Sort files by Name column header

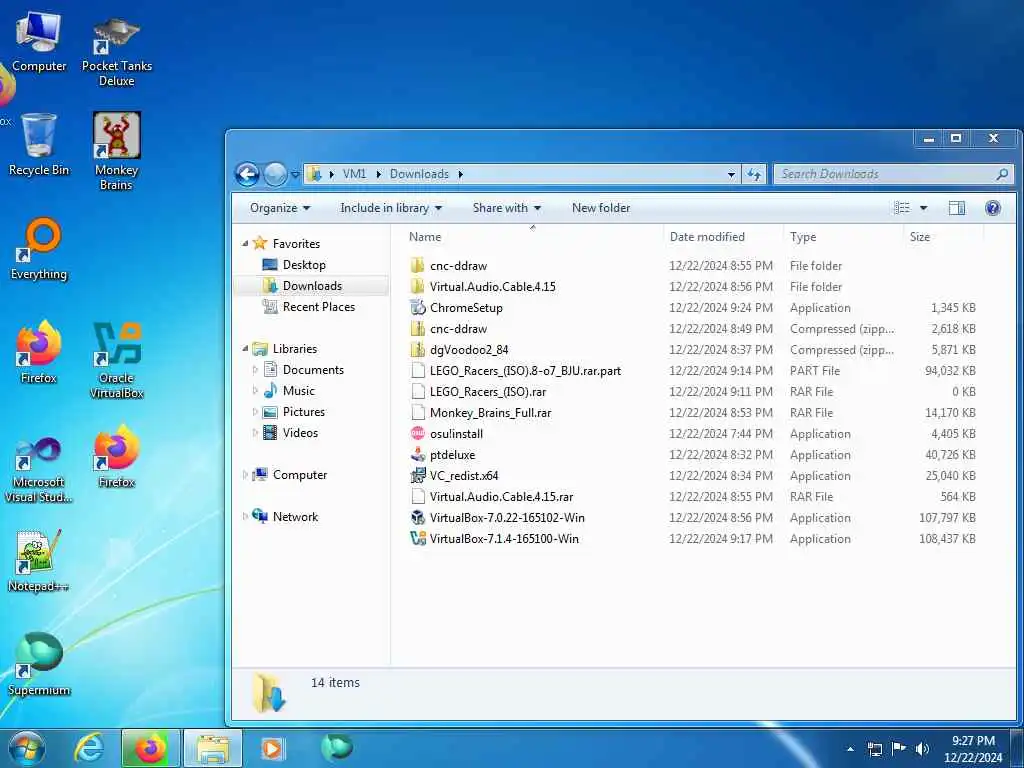(x=532, y=237)
